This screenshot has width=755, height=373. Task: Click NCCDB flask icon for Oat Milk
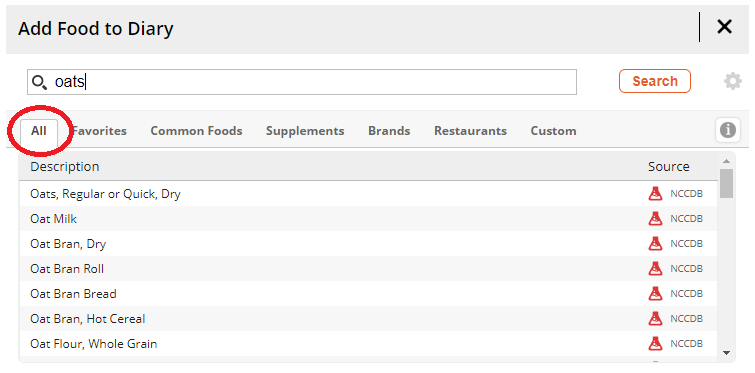(x=655, y=219)
